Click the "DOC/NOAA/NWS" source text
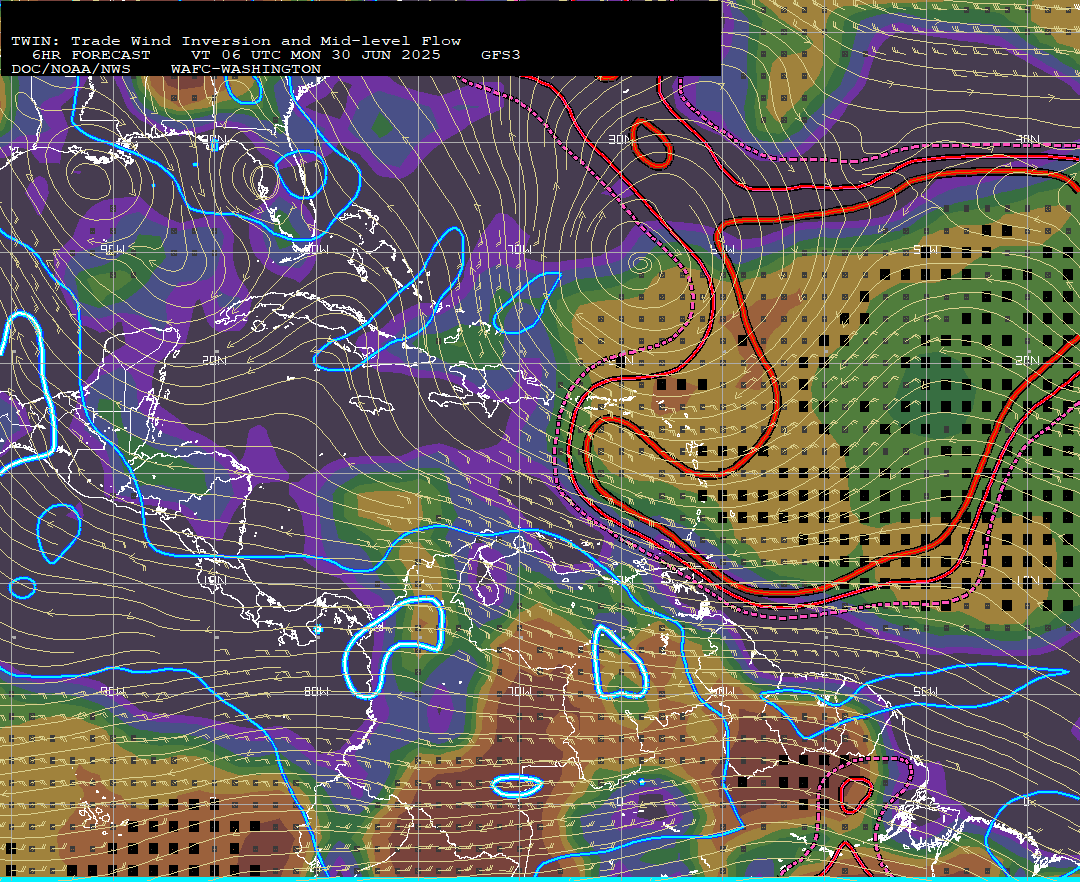Screen dimensions: 1080x882 pyautogui.click(x=70, y=69)
